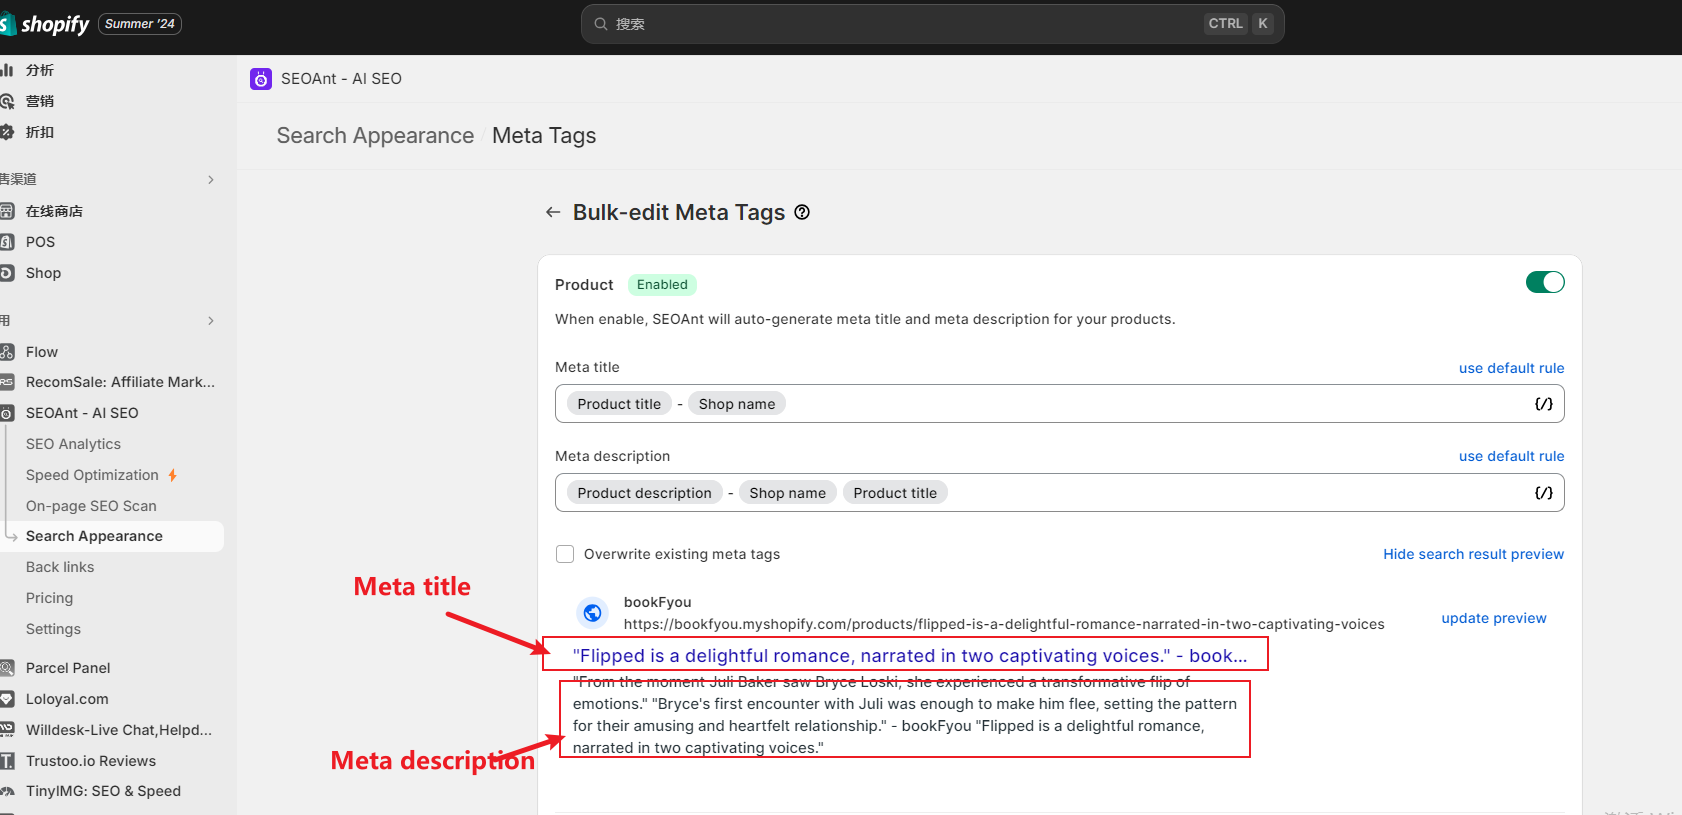The image size is (1682, 815).
Task: Open Flow app in sidebar
Action: [42, 352]
